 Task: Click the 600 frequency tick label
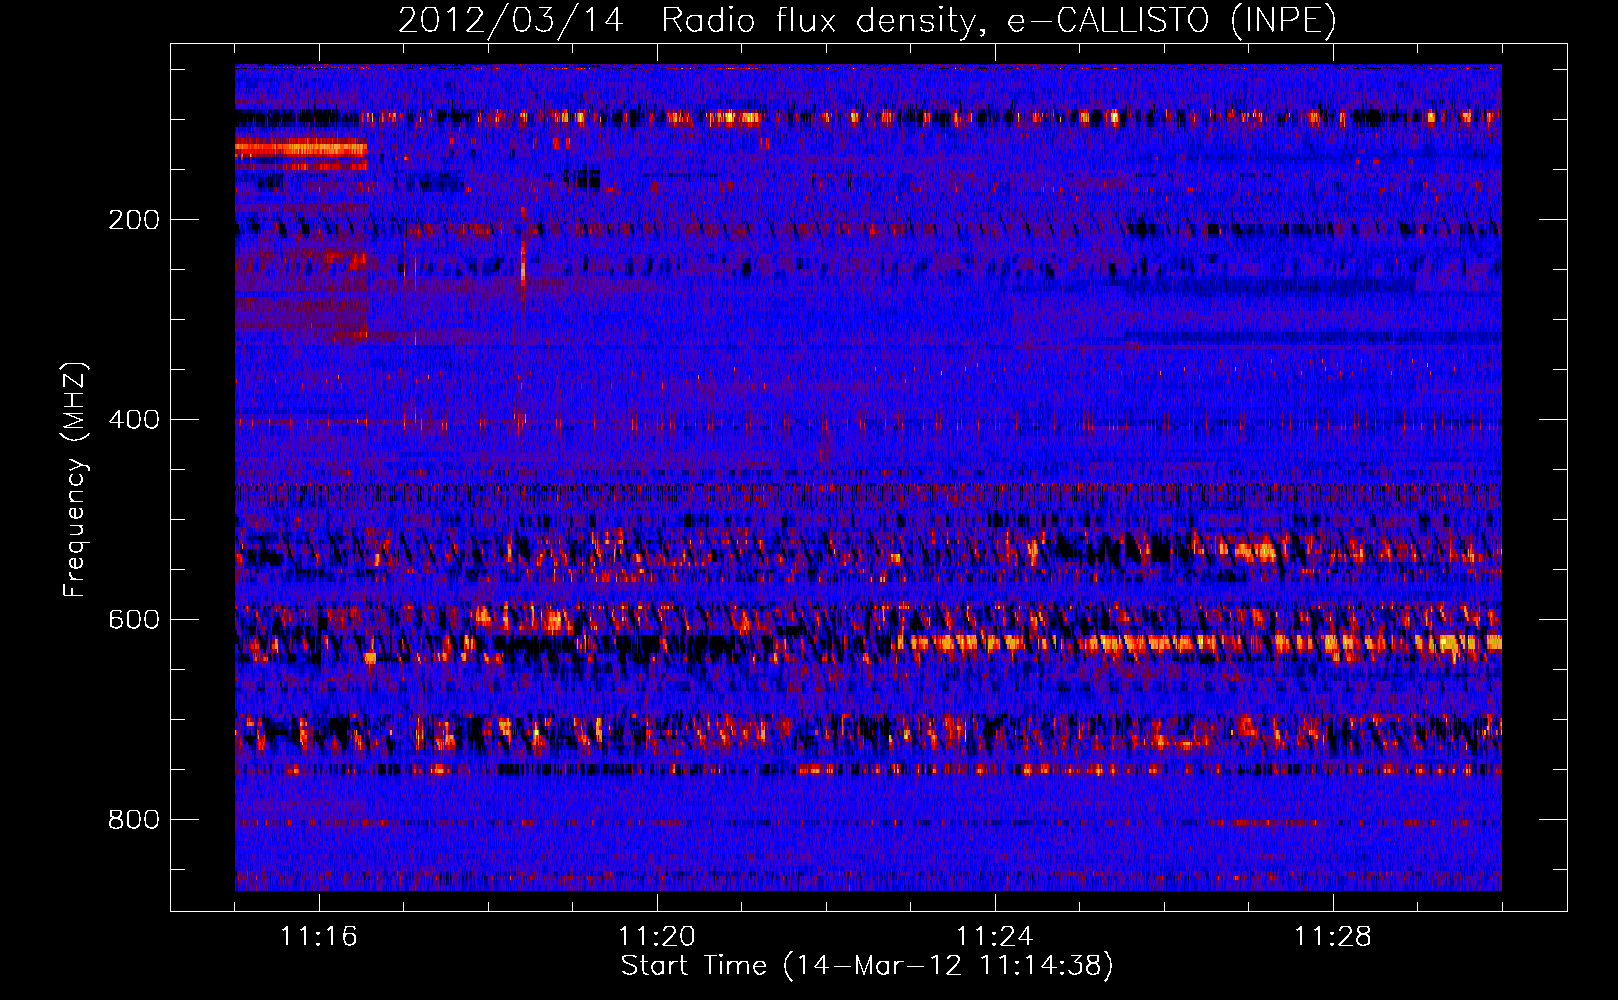(134, 620)
